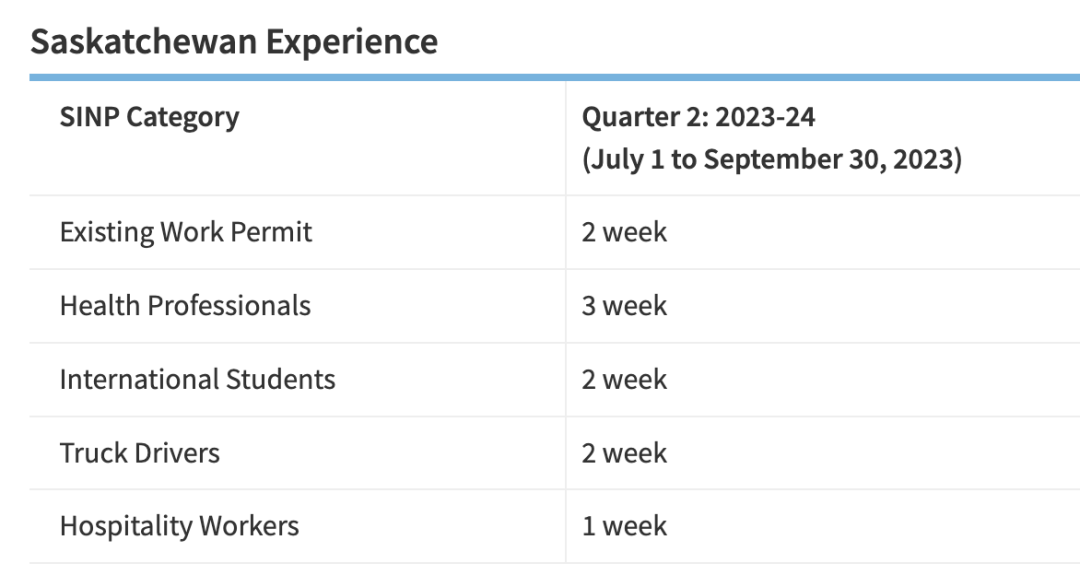Select the Existing Work Permit category
Screen dimensions: 1080x575
(x=186, y=232)
